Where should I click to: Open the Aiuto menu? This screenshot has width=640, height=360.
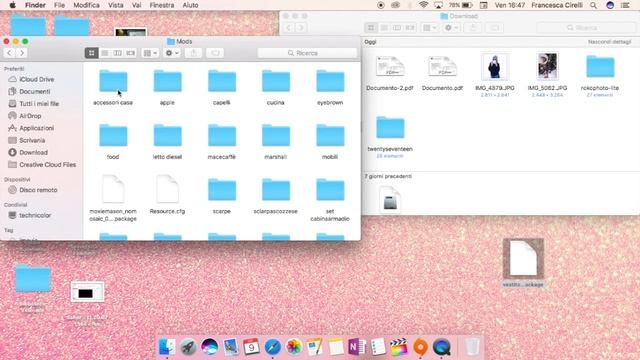190,5
